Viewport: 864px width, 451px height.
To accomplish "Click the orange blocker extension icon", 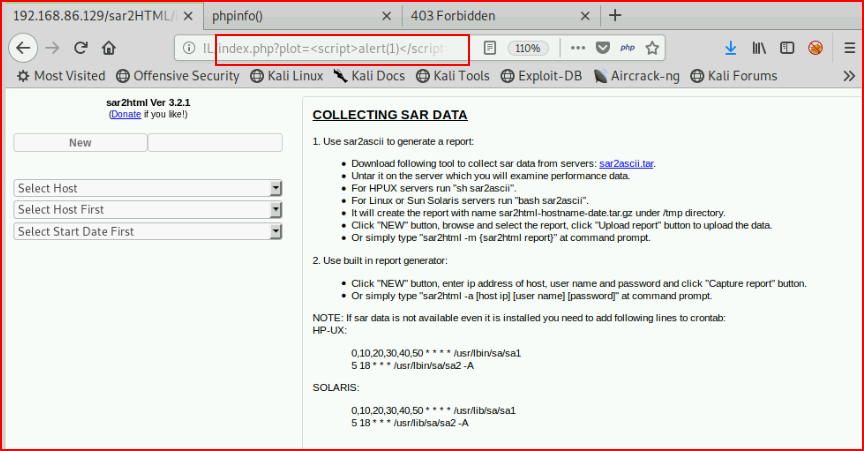I will pos(816,48).
